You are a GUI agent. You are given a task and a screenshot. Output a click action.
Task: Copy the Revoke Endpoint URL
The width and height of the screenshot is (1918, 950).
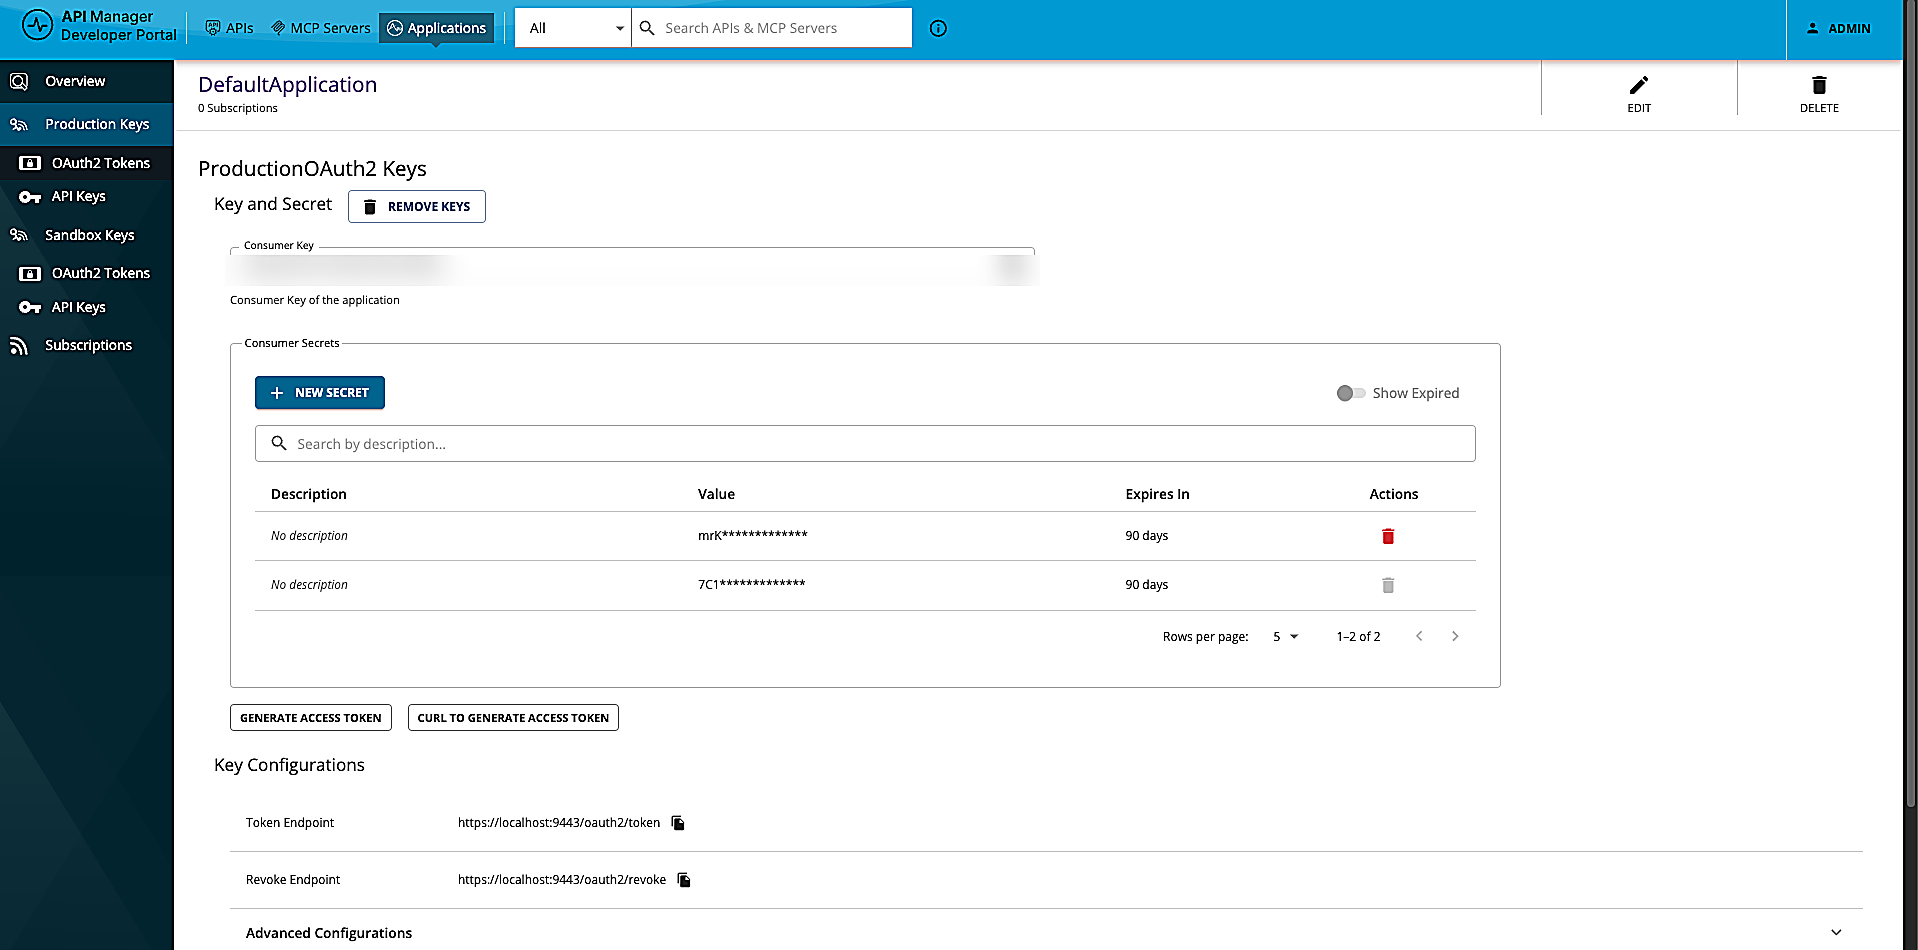684,880
